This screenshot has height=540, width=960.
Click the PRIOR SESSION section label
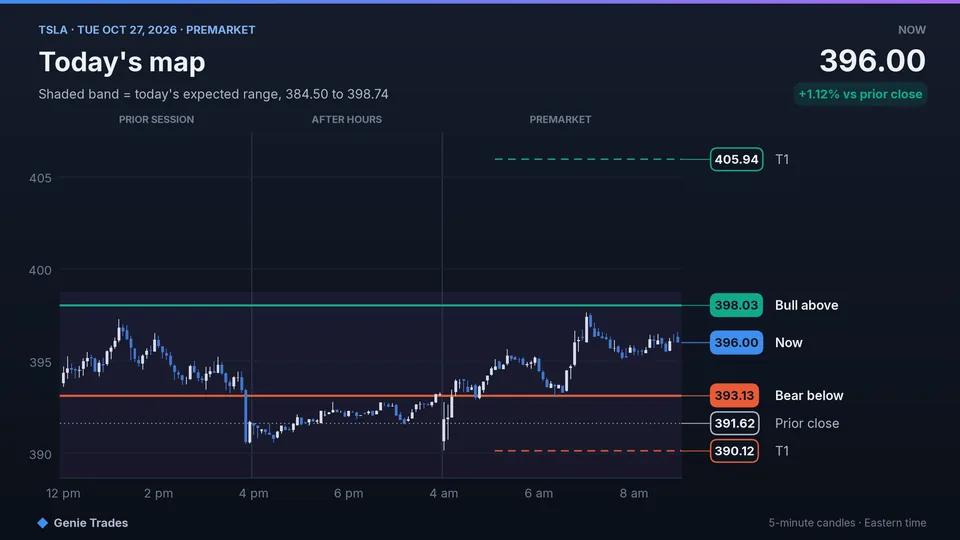coord(156,119)
